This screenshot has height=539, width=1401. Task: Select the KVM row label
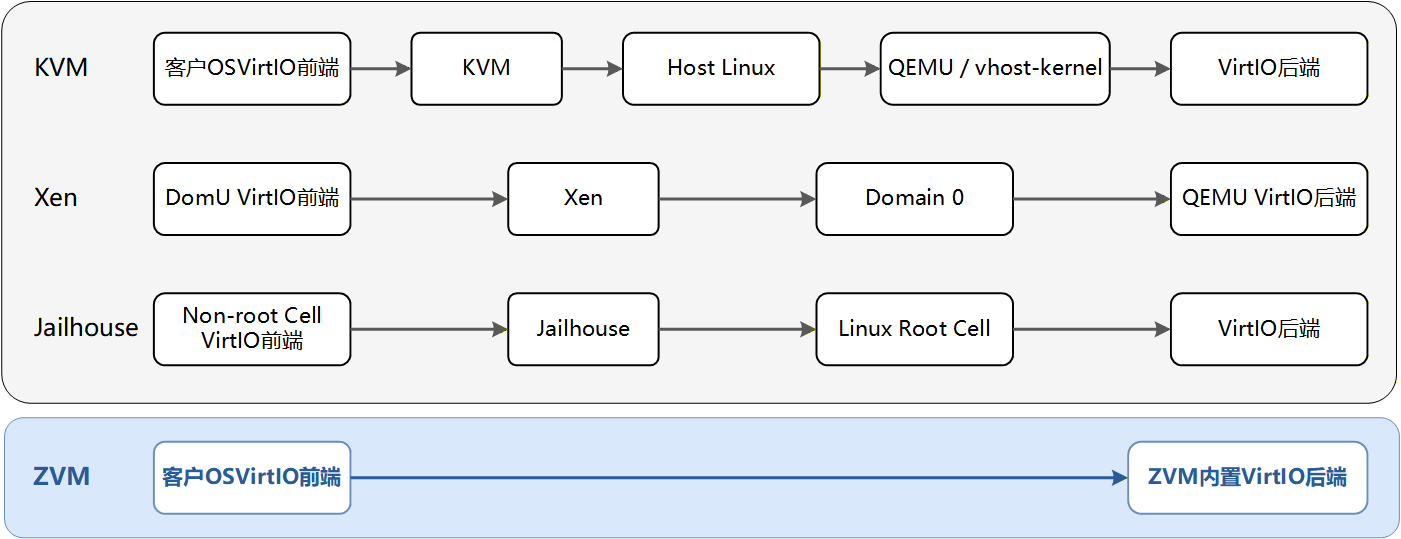(x=61, y=68)
